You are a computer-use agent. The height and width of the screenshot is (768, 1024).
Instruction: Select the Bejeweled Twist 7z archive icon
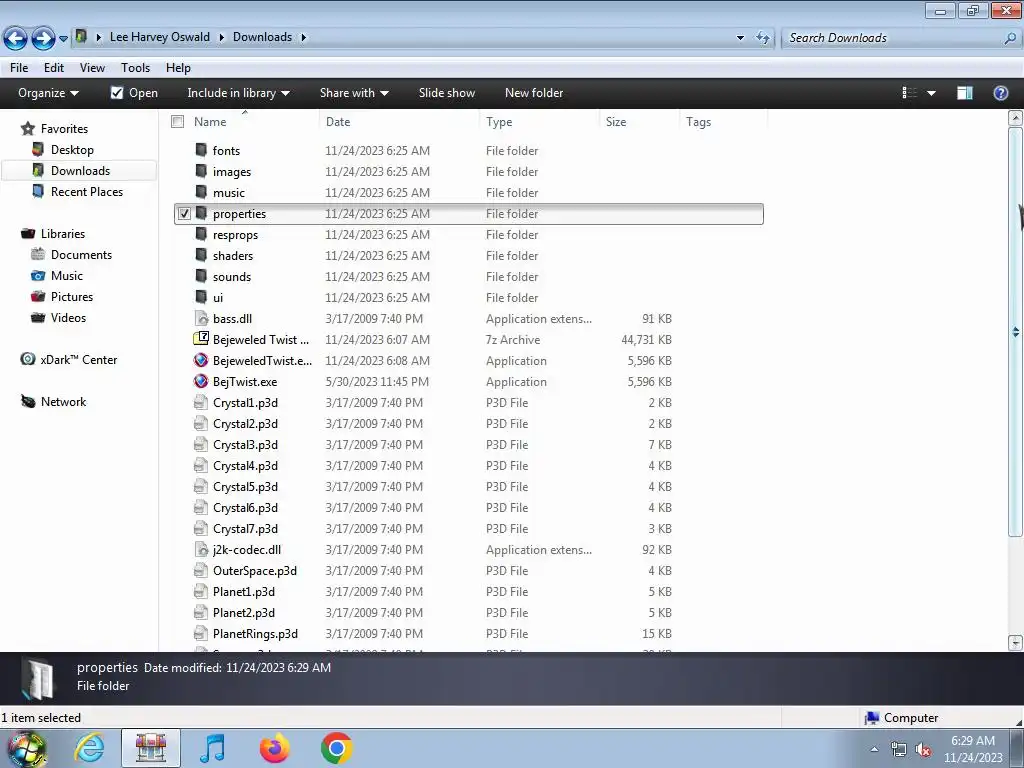coord(201,340)
